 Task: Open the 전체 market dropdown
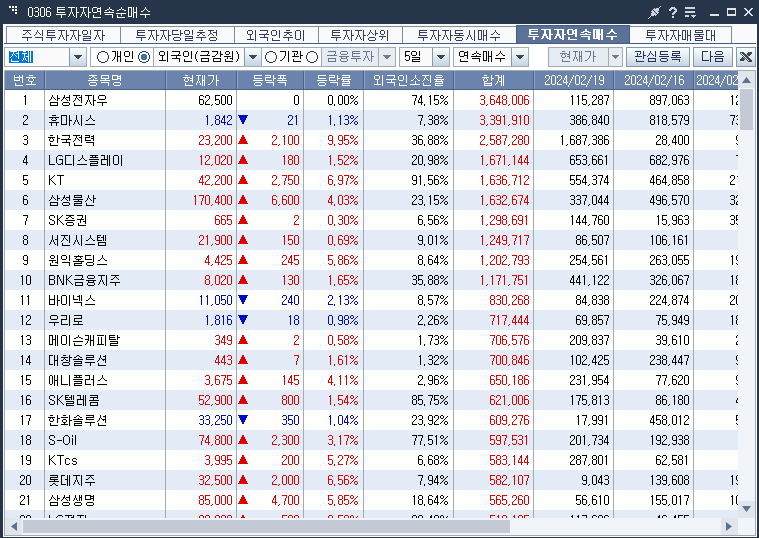(x=77, y=57)
